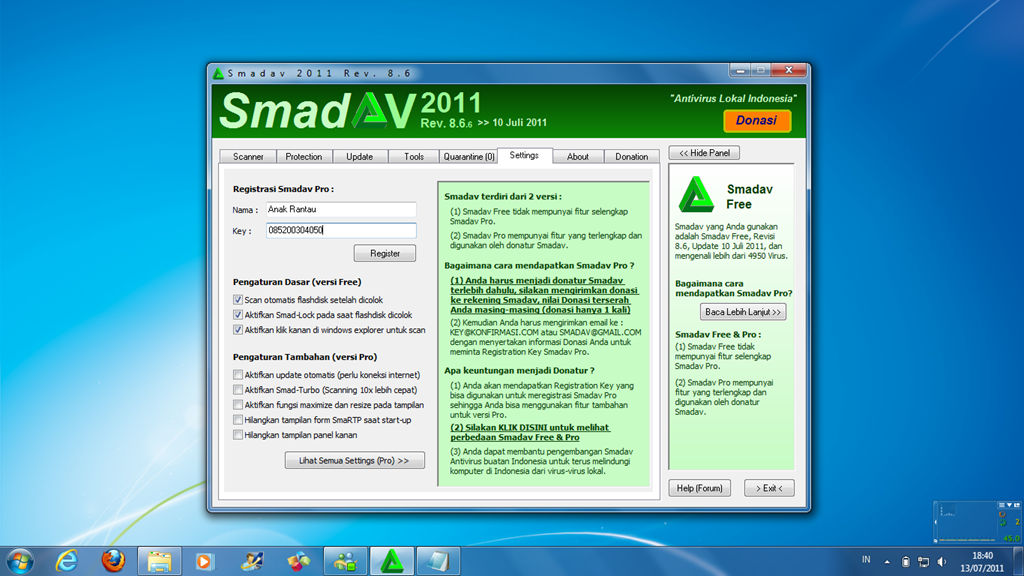Open the About tab

pos(577,157)
